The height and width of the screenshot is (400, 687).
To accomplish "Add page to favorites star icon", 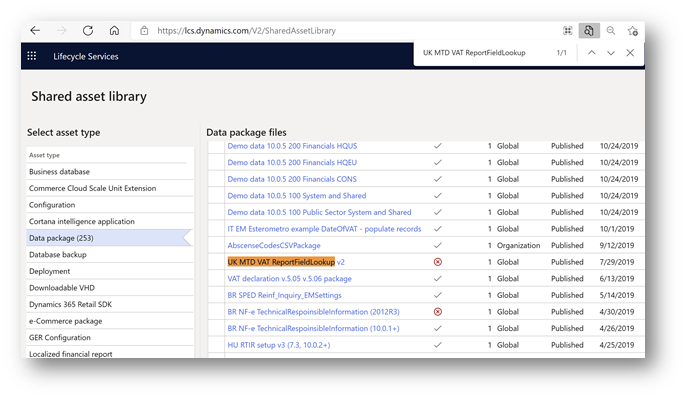I will pyautogui.click(x=632, y=31).
